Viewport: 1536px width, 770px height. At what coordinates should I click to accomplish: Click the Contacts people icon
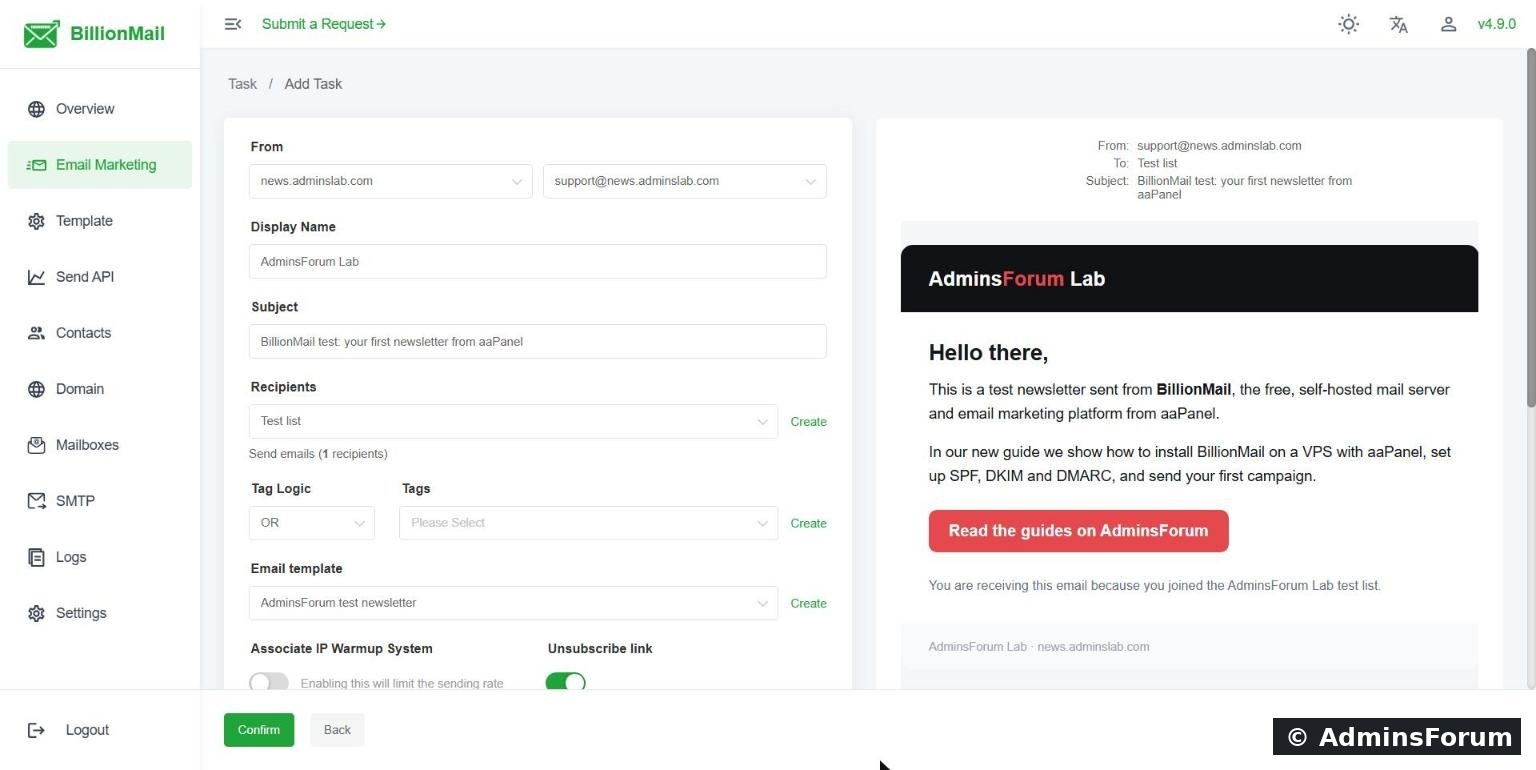point(37,333)
